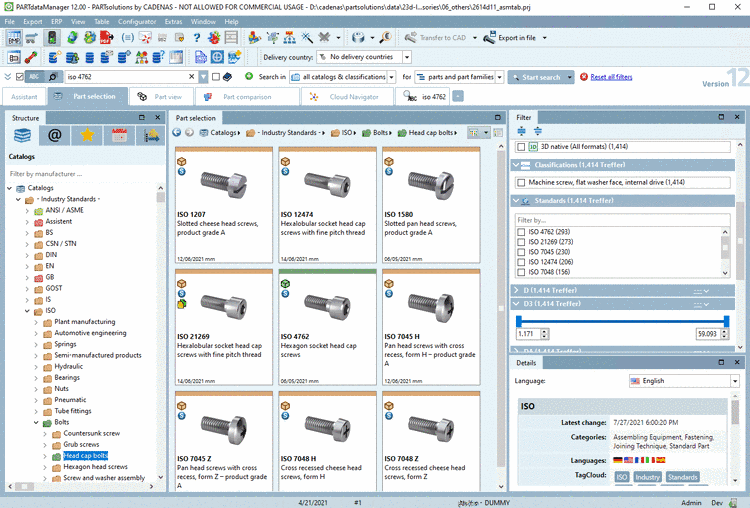The height and width of the screenshot is (508, 750).
Task: Open favorites star icon in Structure panel
Action: (87, 136)
